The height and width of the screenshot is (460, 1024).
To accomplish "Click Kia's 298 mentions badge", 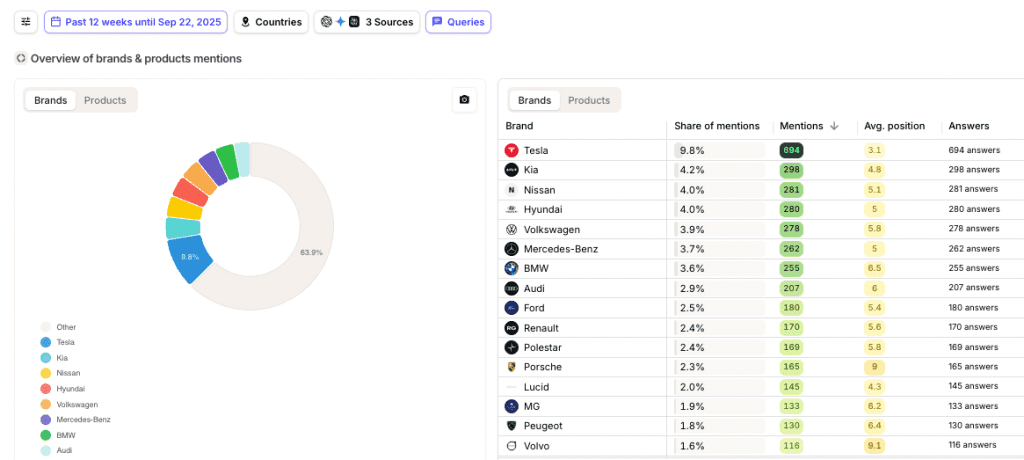I will (x=791, y=170).
